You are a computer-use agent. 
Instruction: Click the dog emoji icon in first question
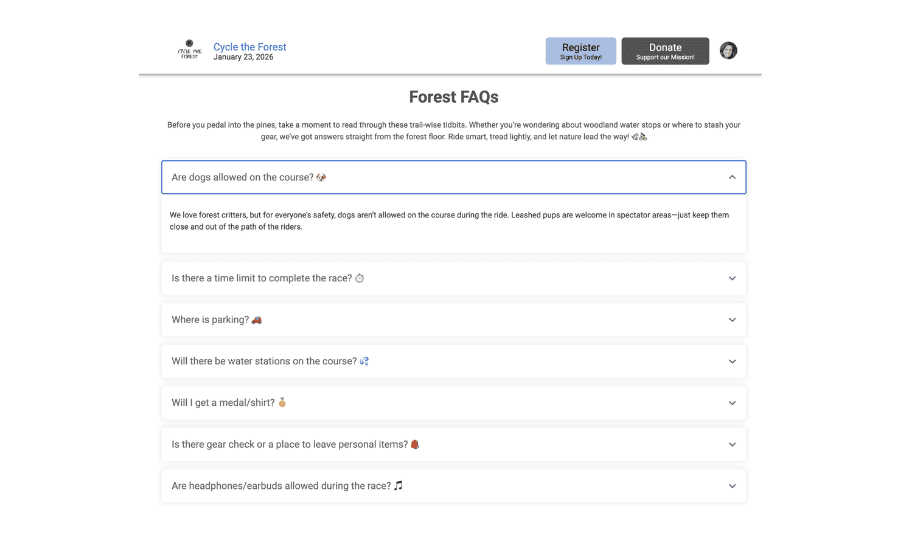[321, 177]
